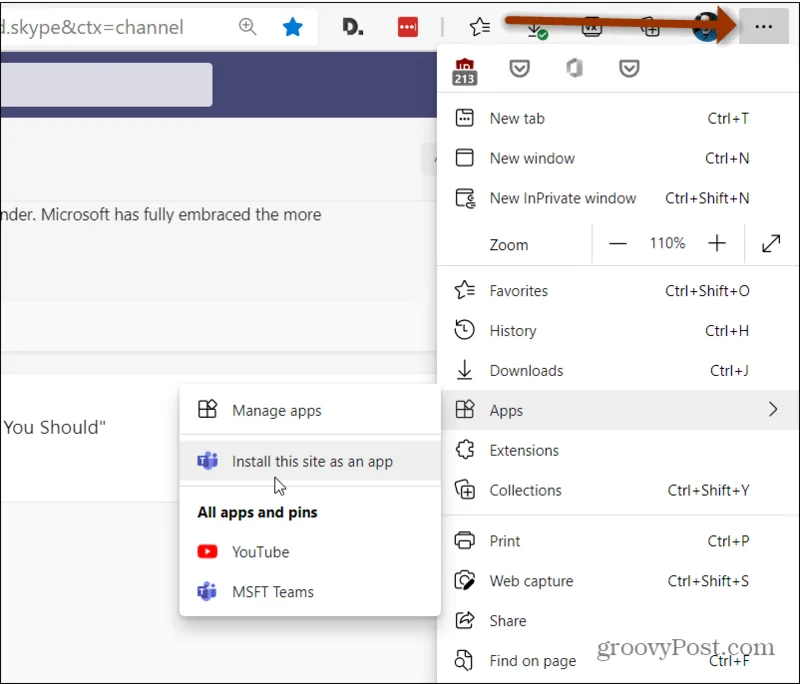The height and width of the screenshot is (684, 800).
Task: Open the YouTube app from the list
Action: pos(310,552)
